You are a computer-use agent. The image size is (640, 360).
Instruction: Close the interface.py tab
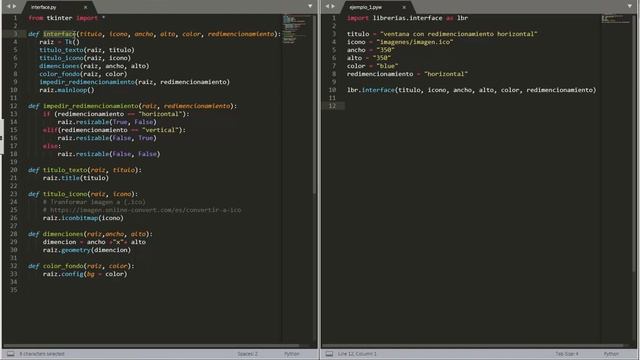[85, 7]
